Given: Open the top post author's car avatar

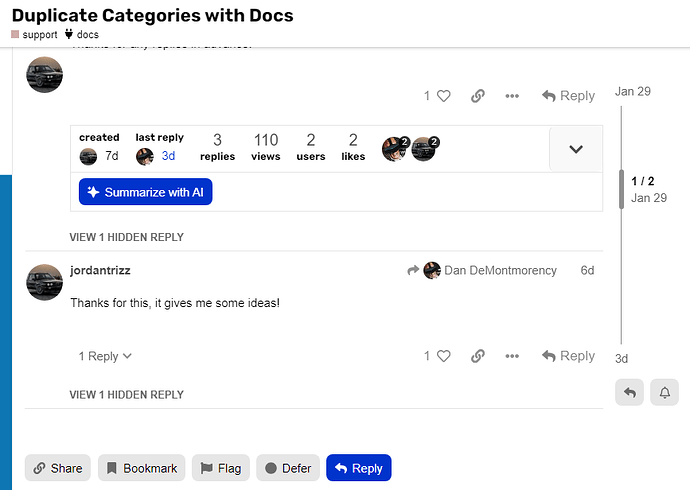Looking at the screenshot, I should pyautogui.click(x=44, y=75).
